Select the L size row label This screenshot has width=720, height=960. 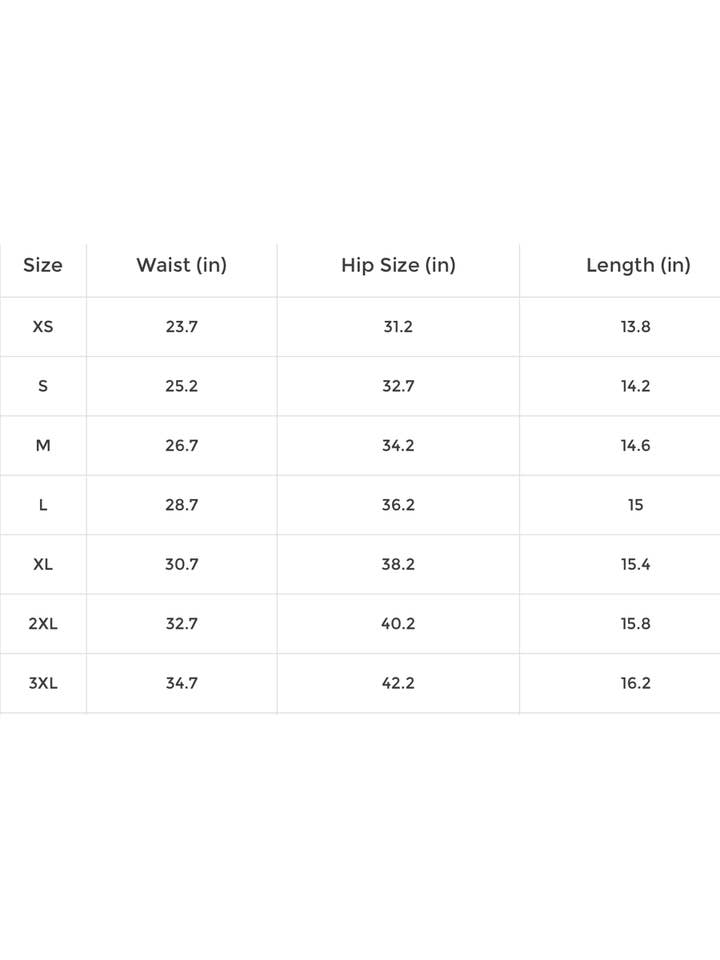(43, 504)
